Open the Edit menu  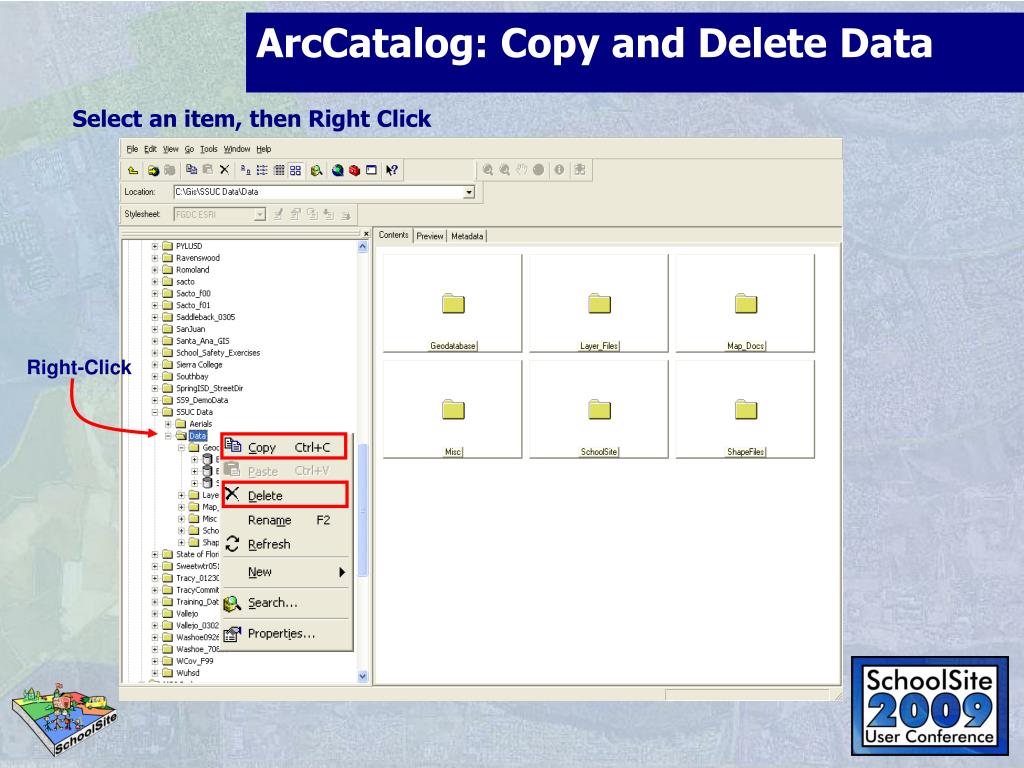[150, 149]
